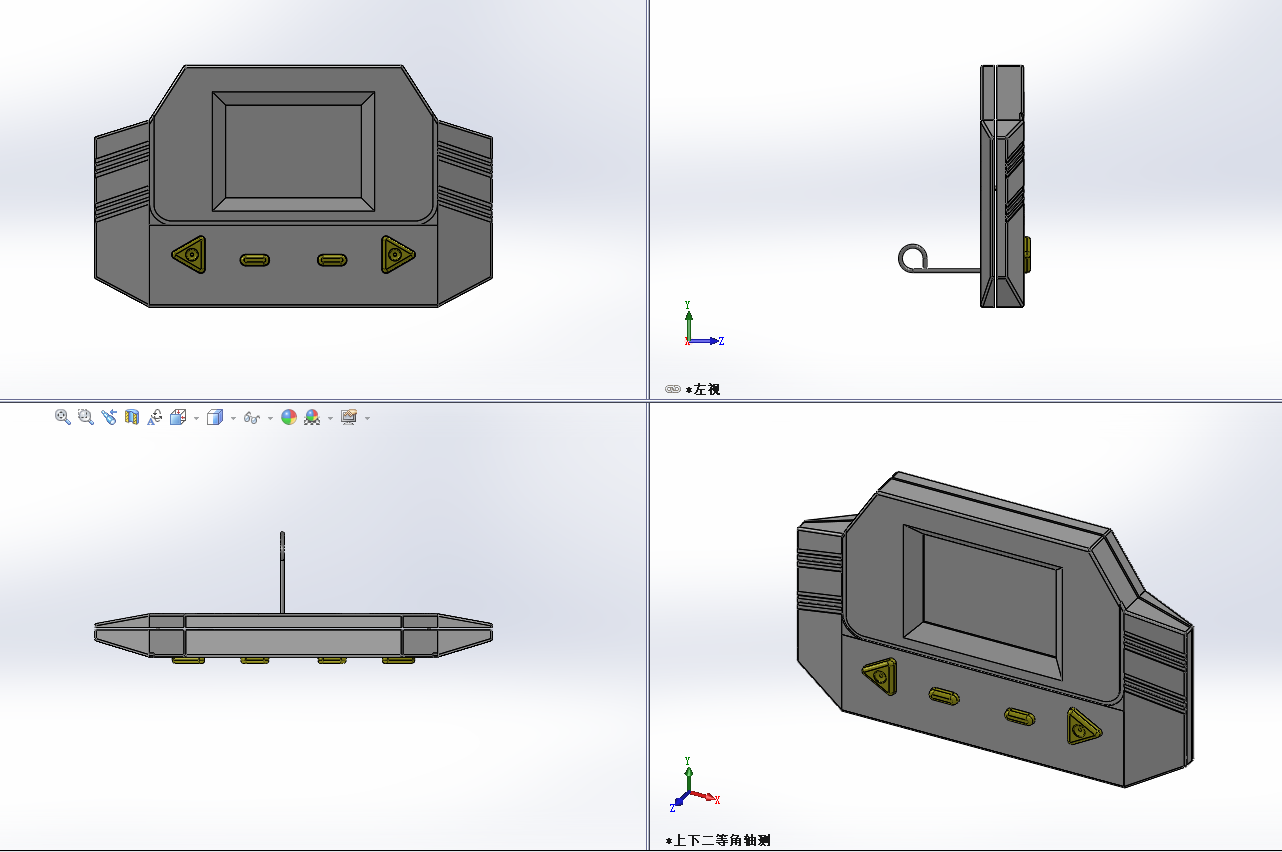Click the *上下二等角轴测 view label
The height and width of the screenshot is (852, 1282).
[718, 841]
